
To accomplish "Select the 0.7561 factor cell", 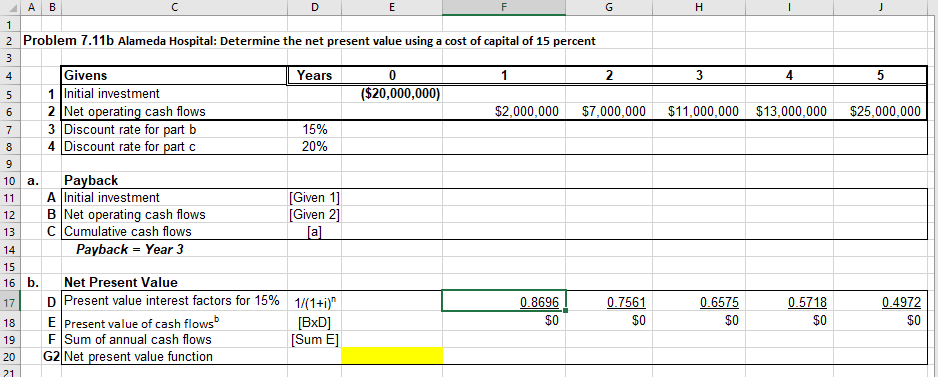I will [x=608, y=302].
